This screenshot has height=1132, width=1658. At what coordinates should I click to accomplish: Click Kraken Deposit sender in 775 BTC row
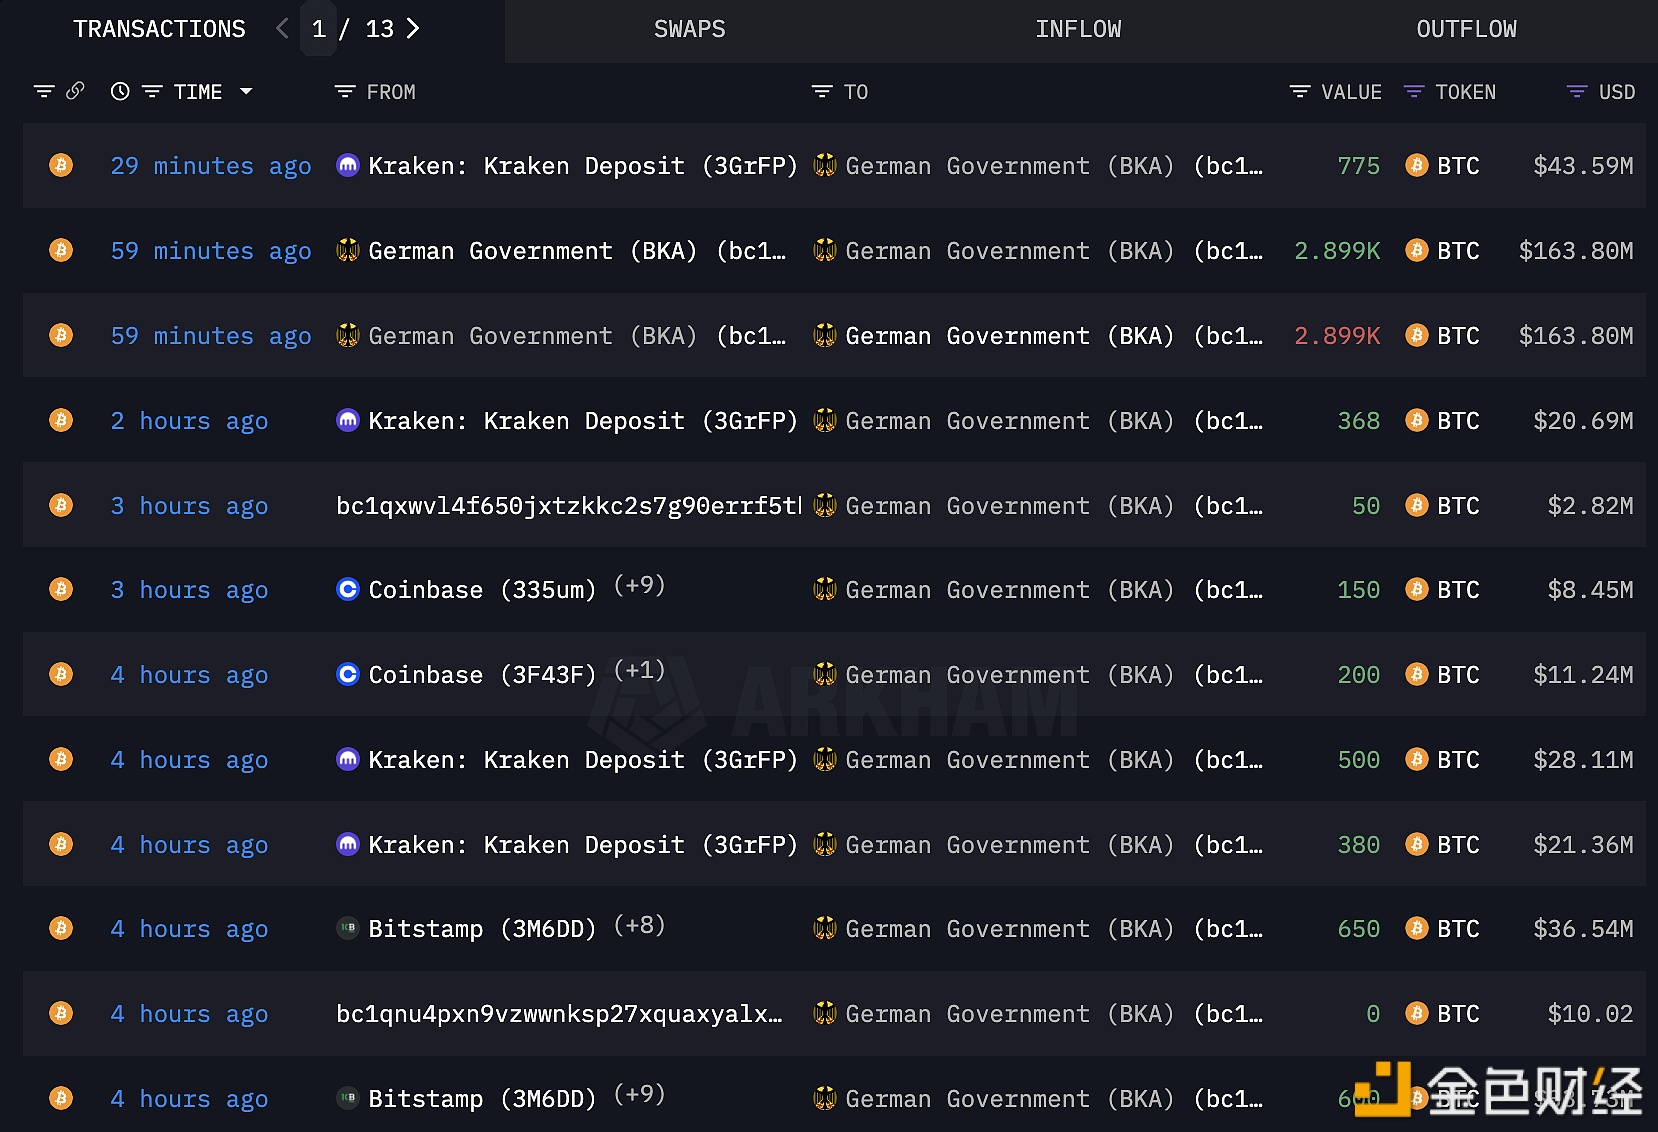(x=583, y=166)
